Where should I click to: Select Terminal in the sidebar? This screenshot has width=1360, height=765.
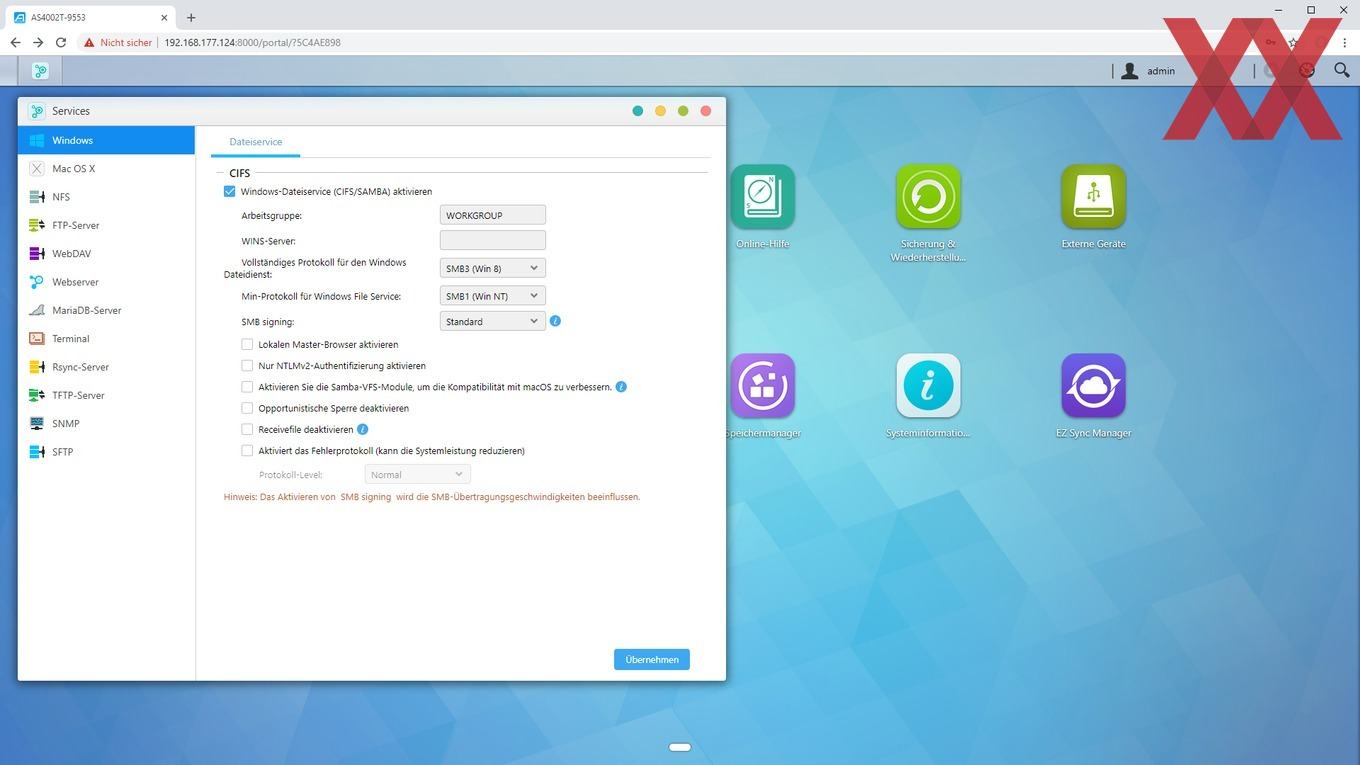click(106, 339)
